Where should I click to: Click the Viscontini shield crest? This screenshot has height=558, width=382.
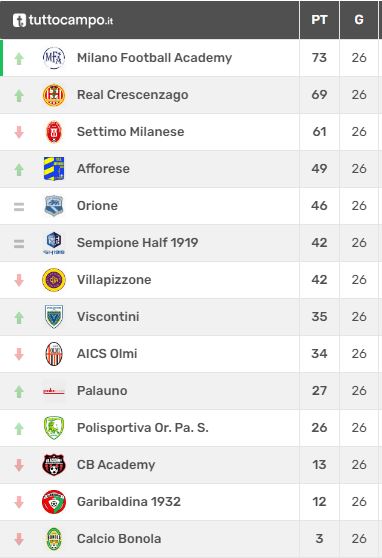[x=54, y=317]
